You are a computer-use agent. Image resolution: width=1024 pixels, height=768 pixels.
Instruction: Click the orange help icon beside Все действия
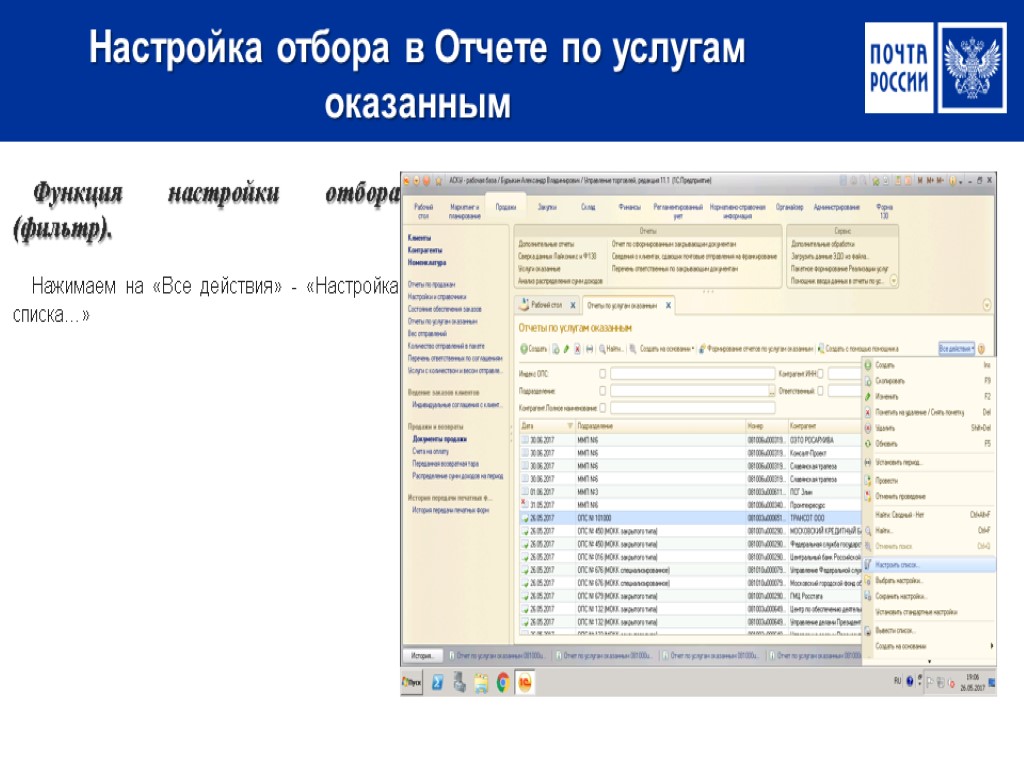(981, 349)
